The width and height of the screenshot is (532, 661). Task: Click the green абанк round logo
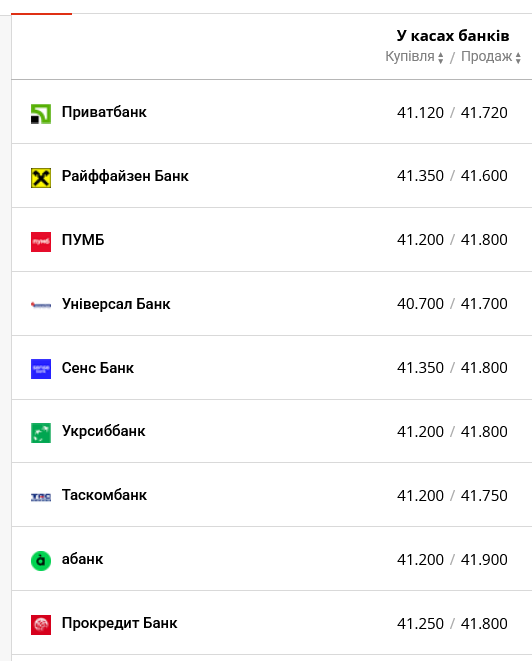coord(41,561)
